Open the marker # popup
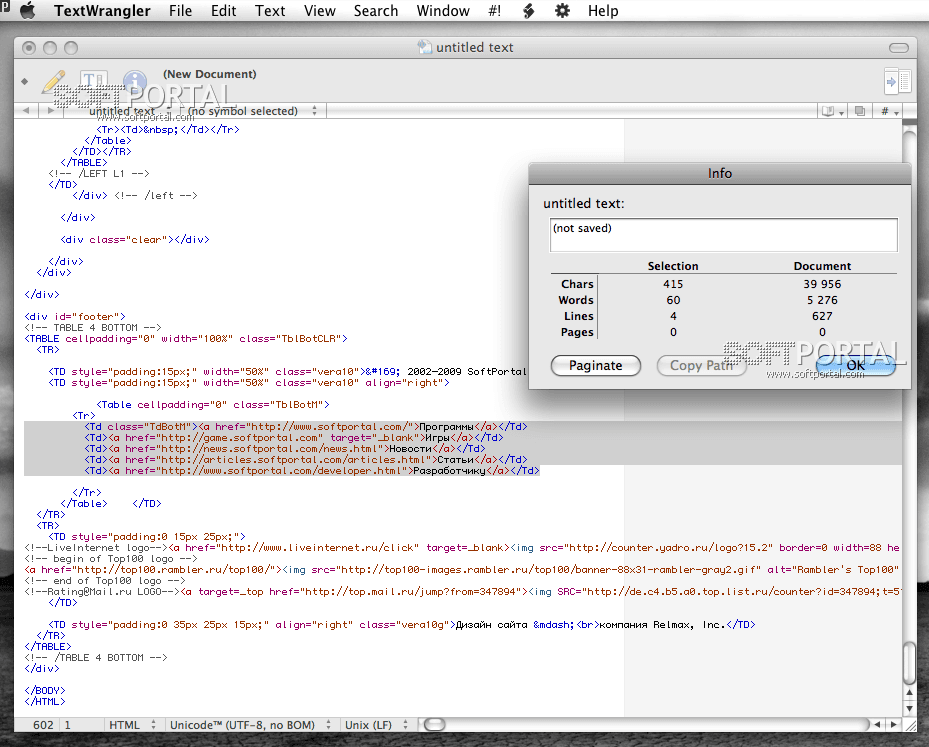 pyautogui.click(x=890, y=111)
